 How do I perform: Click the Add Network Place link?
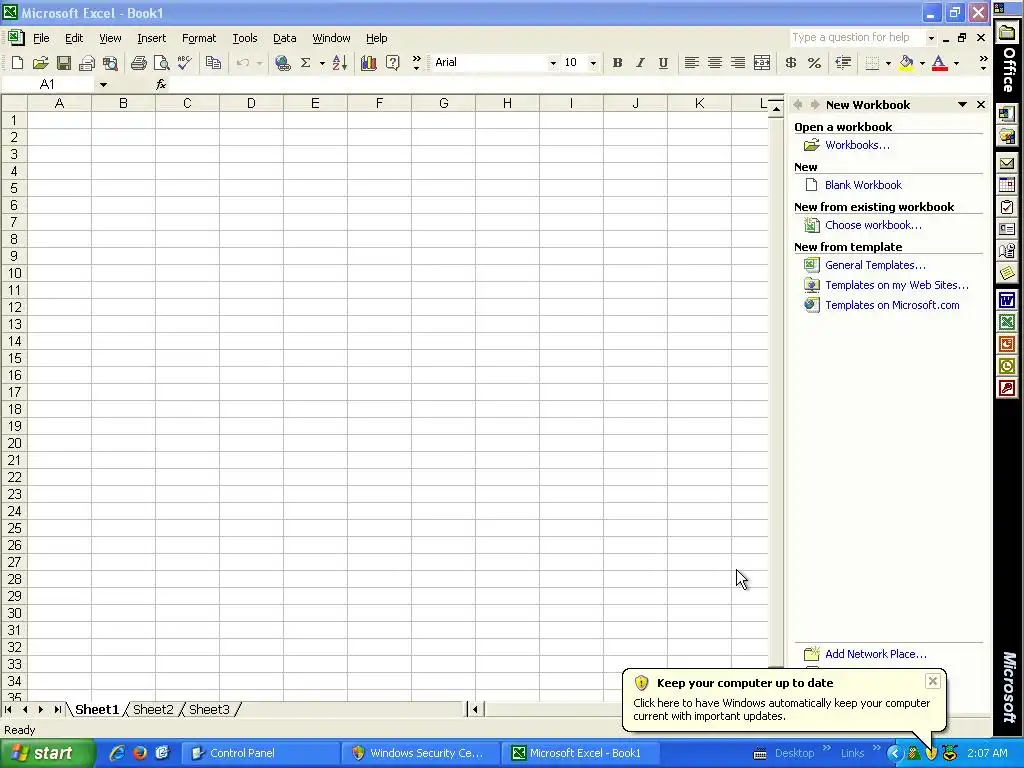pyautogui.click(x=876, y=654)
